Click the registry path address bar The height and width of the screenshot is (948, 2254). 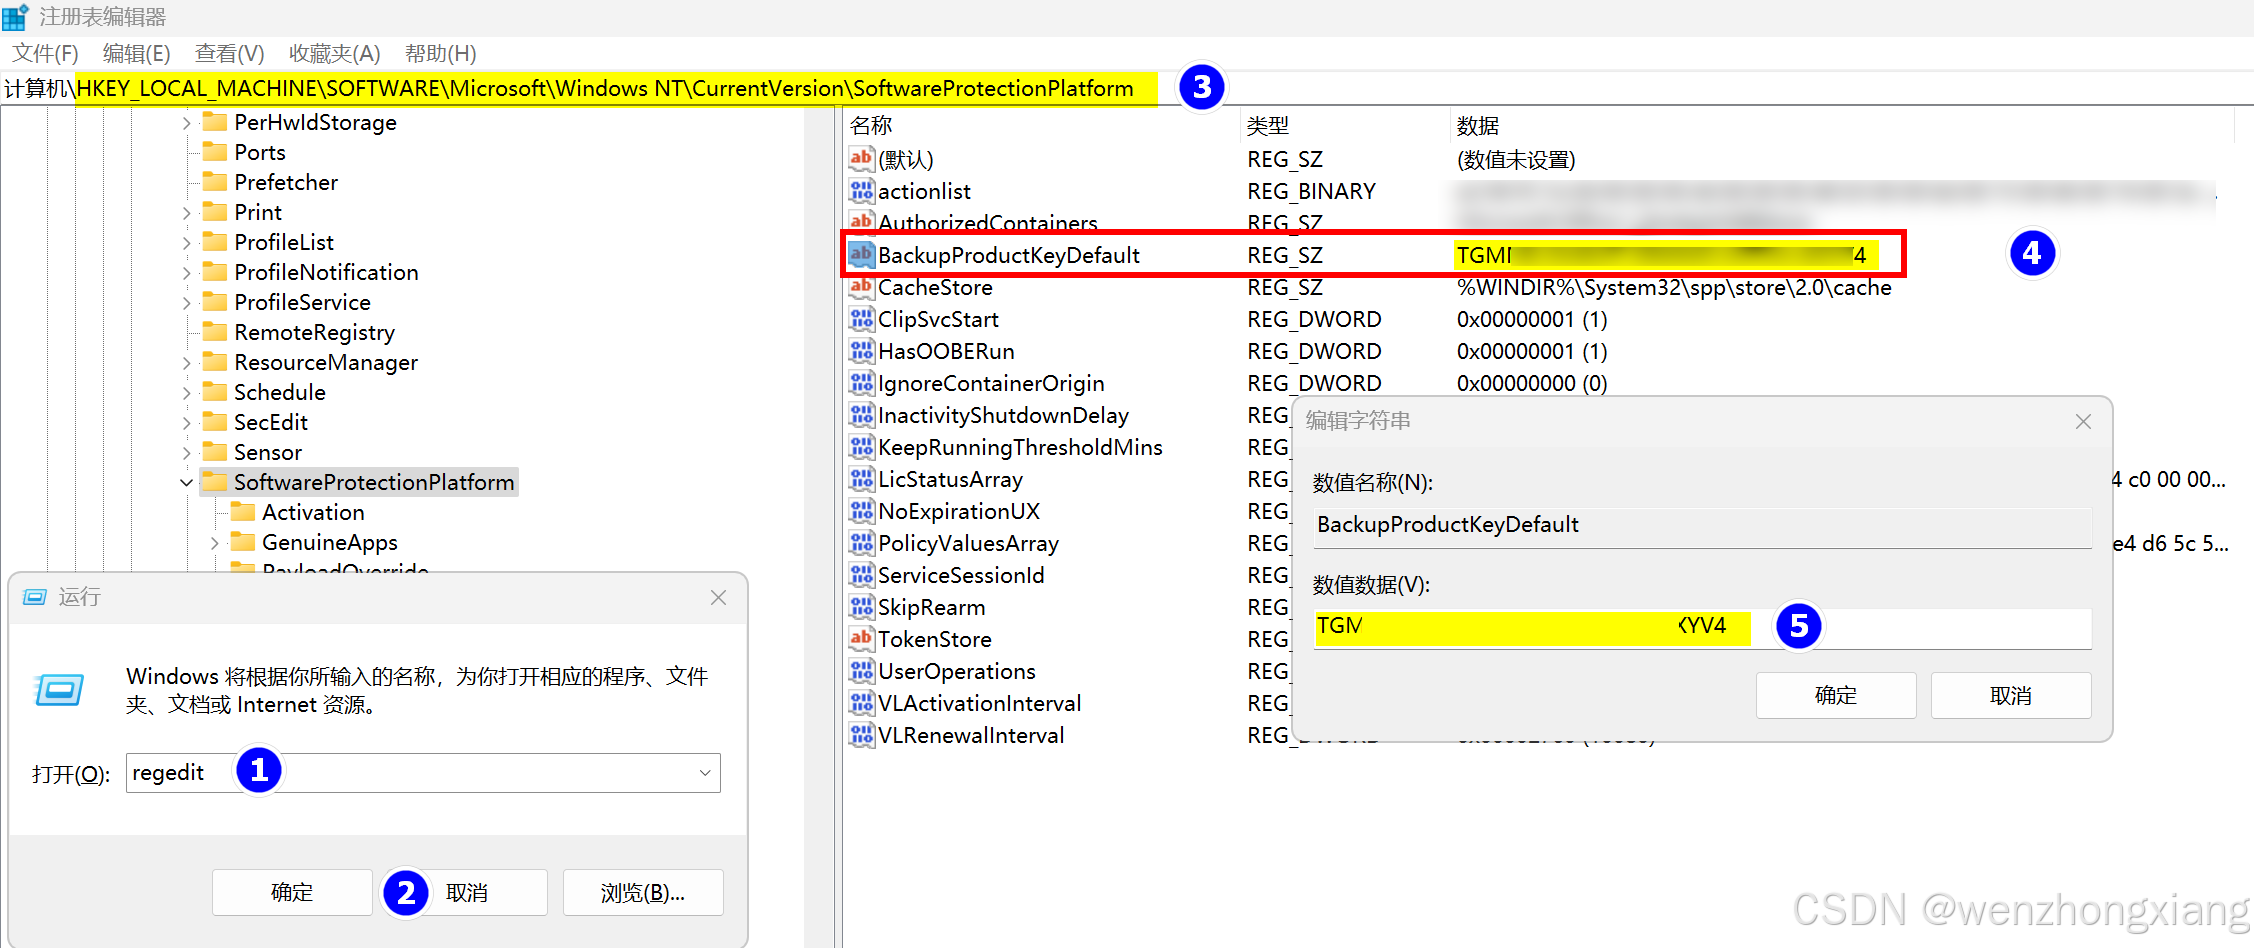pyautogui.click(x=1127, y=88)
